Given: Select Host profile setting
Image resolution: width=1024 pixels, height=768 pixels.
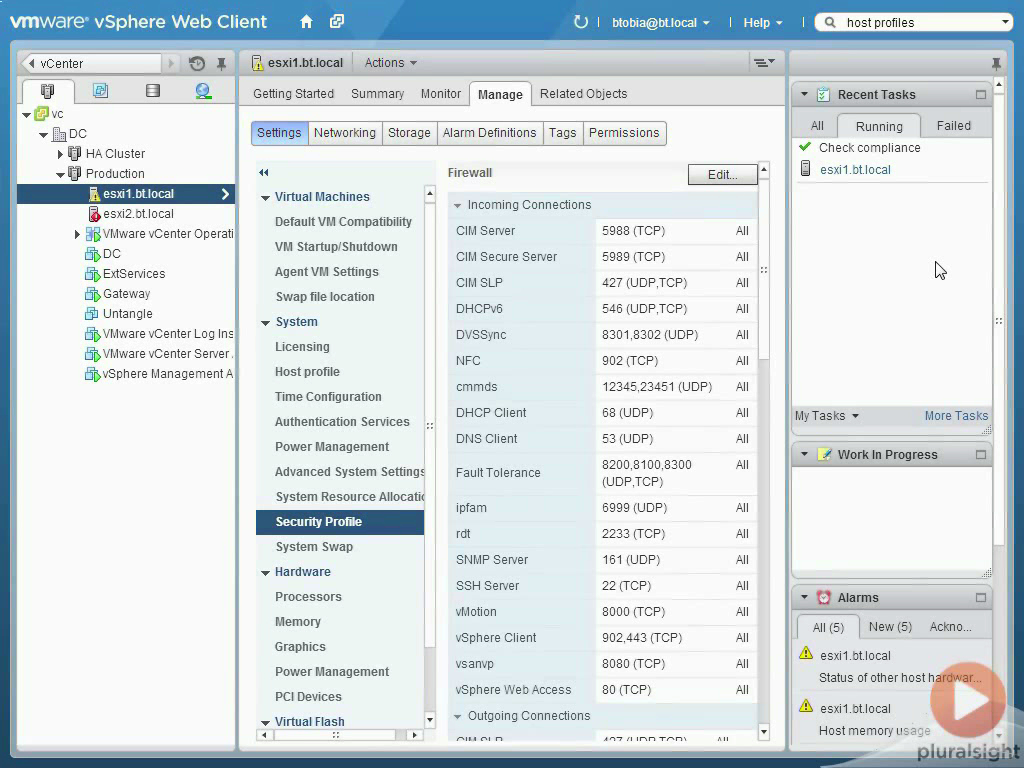Looking at the screenshot, I should coord(307,372).
